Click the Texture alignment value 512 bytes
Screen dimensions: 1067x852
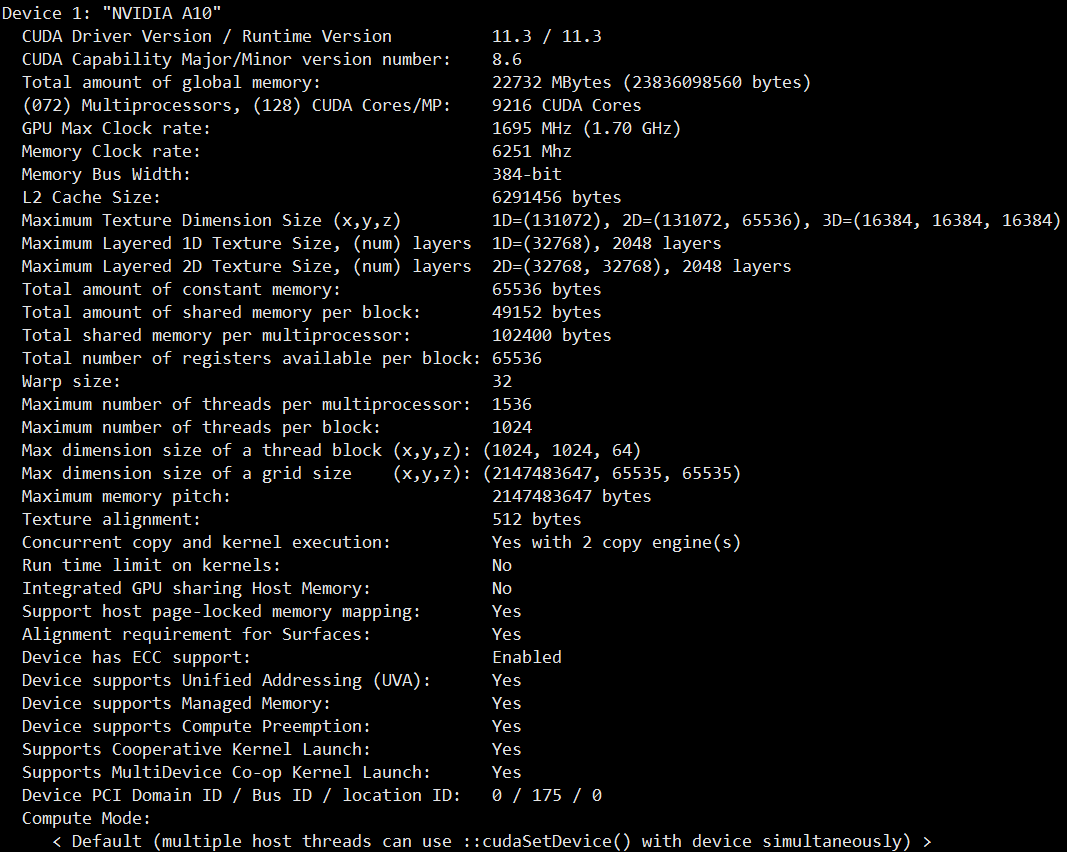536,519
